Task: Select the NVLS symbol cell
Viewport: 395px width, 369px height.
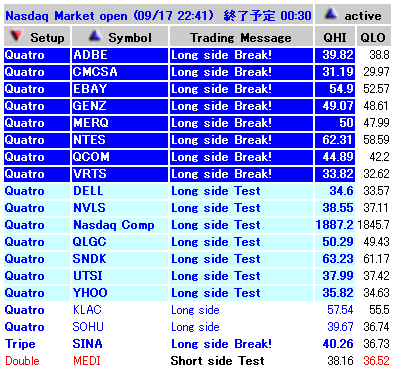Action: pyautogui.click(x=120, y=208)
